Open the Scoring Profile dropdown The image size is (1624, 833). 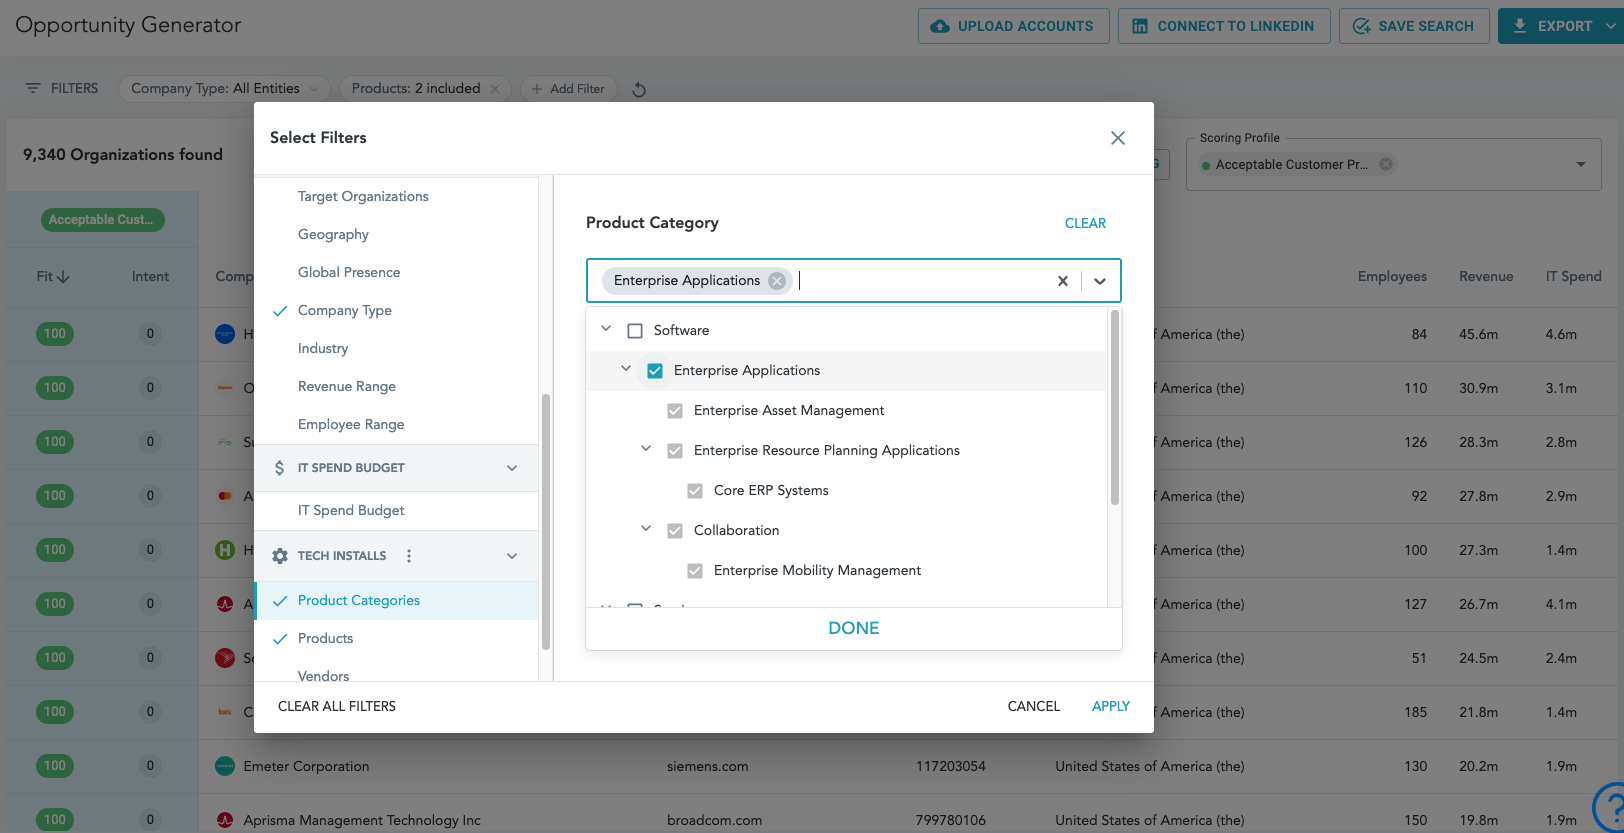click(x=1581, y=164)
